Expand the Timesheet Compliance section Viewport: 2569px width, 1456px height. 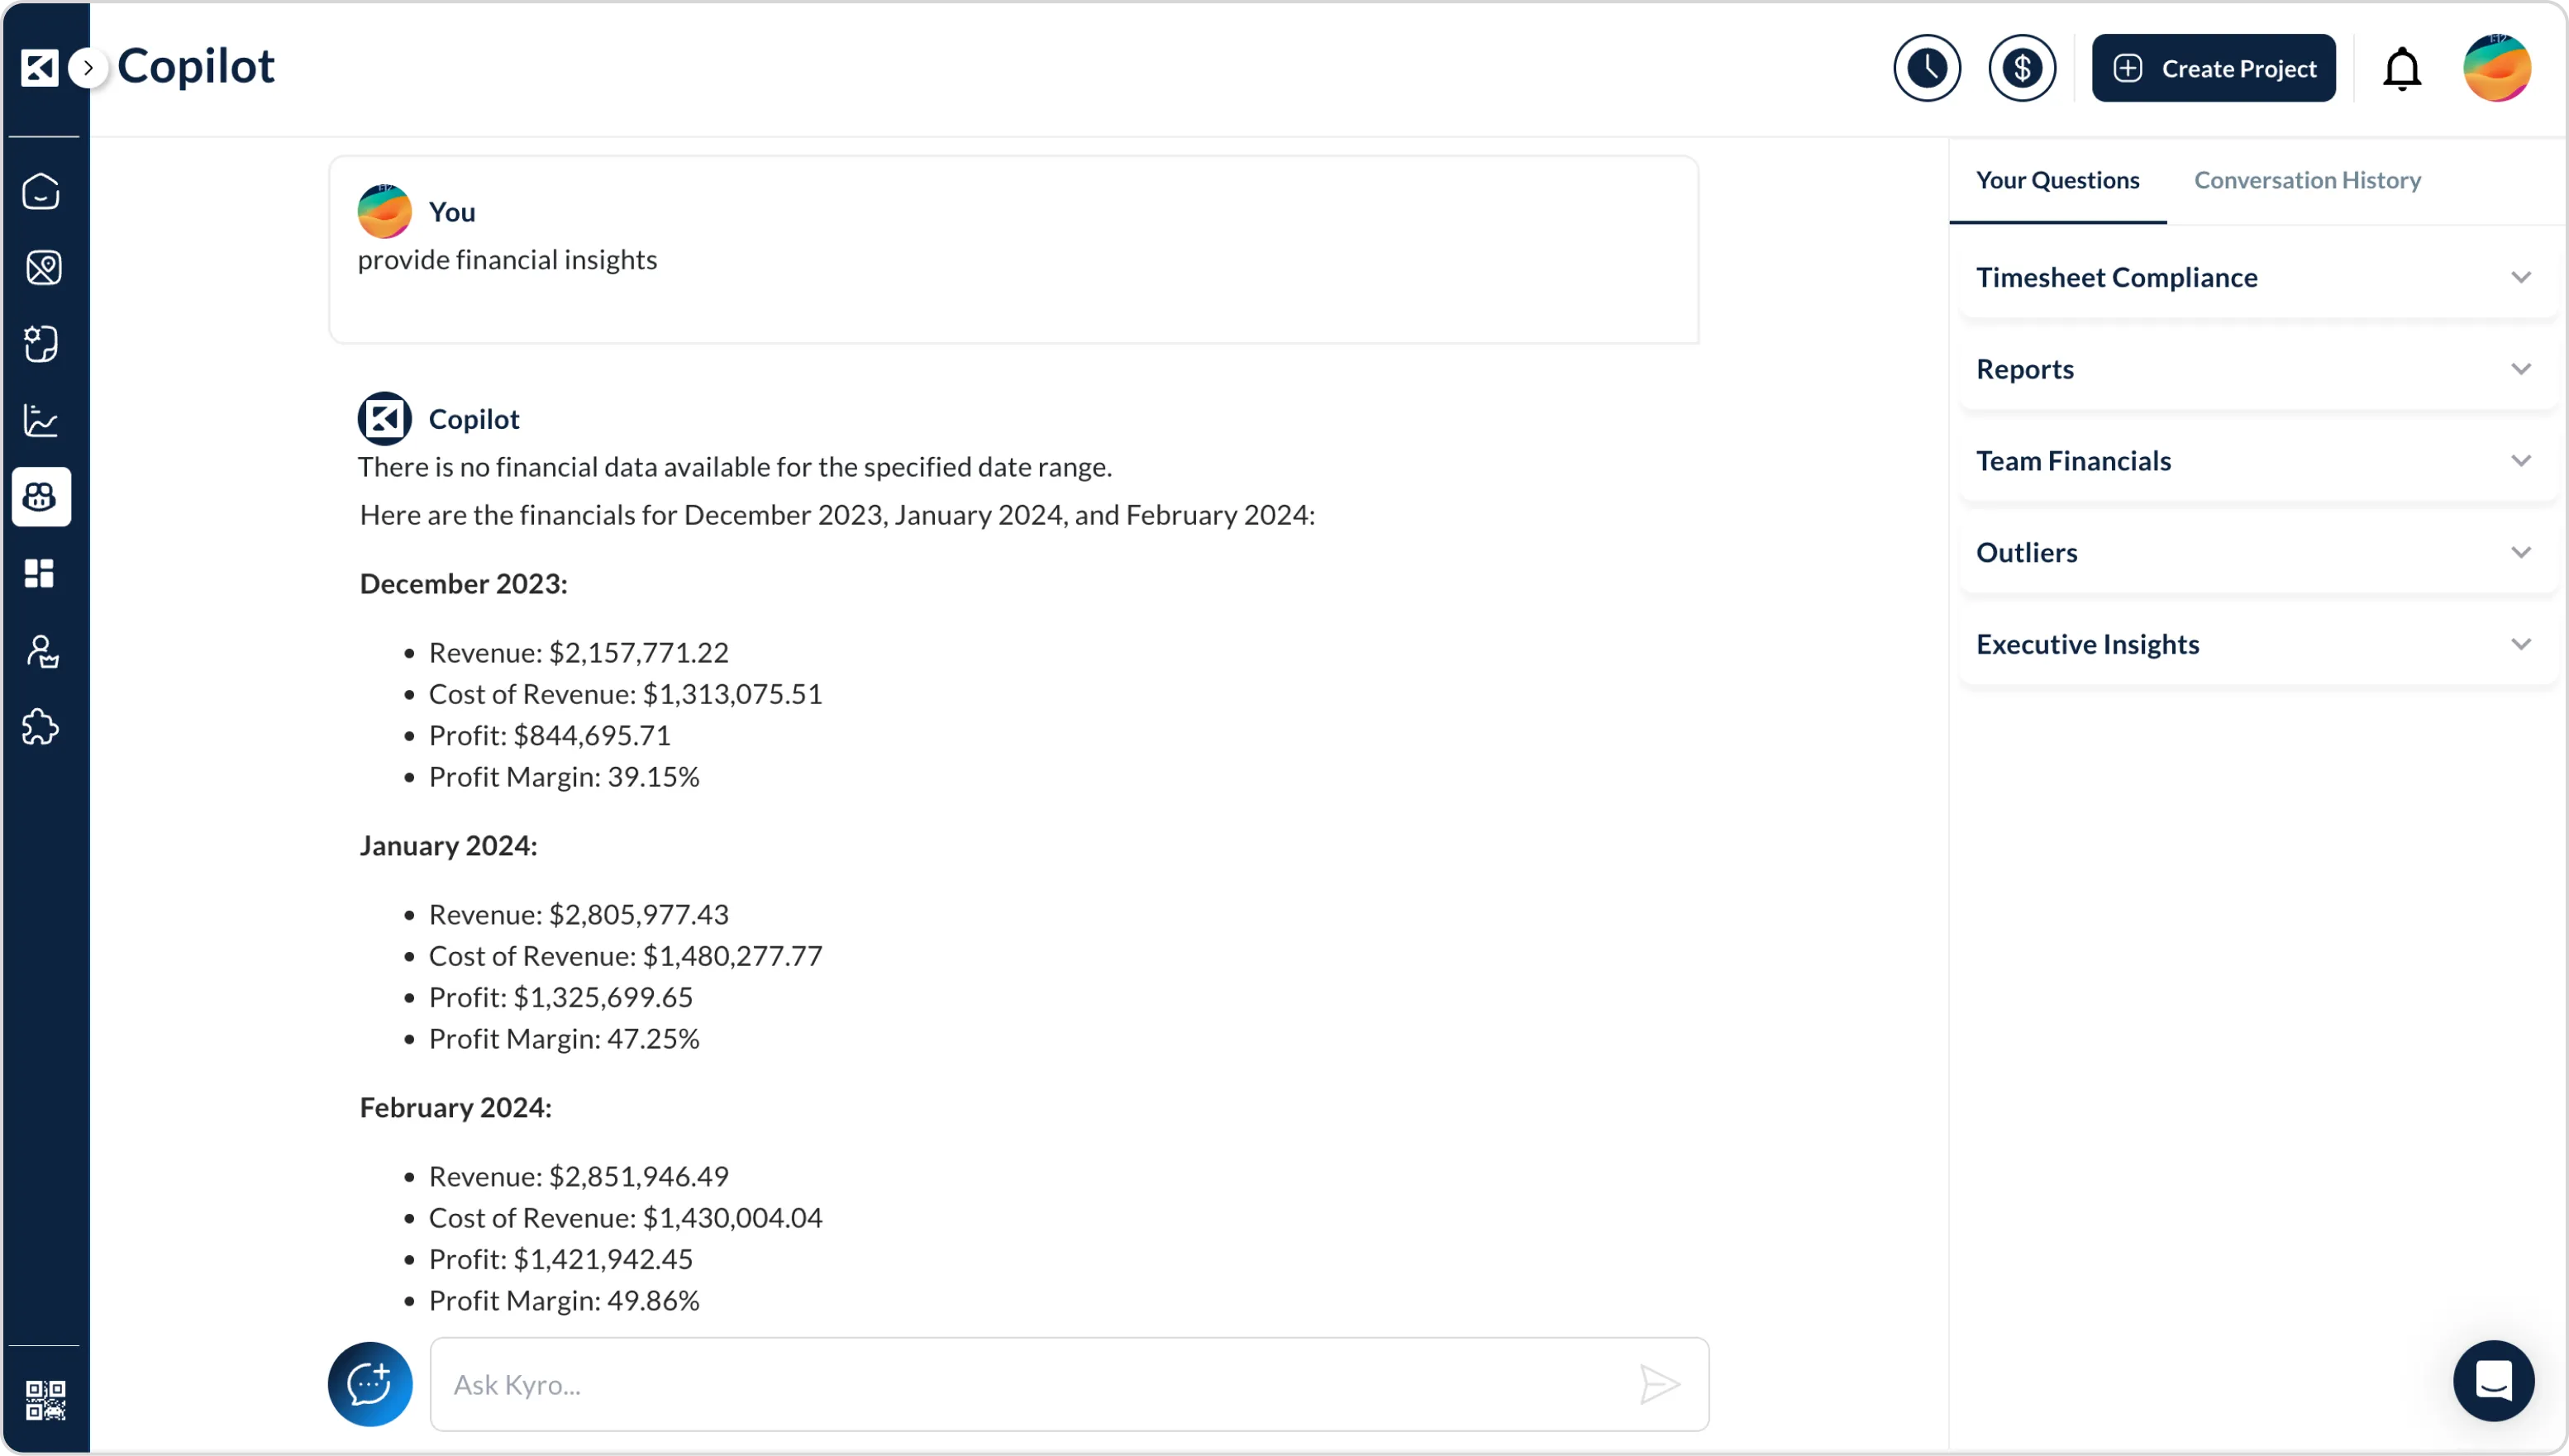point(2257,277)
